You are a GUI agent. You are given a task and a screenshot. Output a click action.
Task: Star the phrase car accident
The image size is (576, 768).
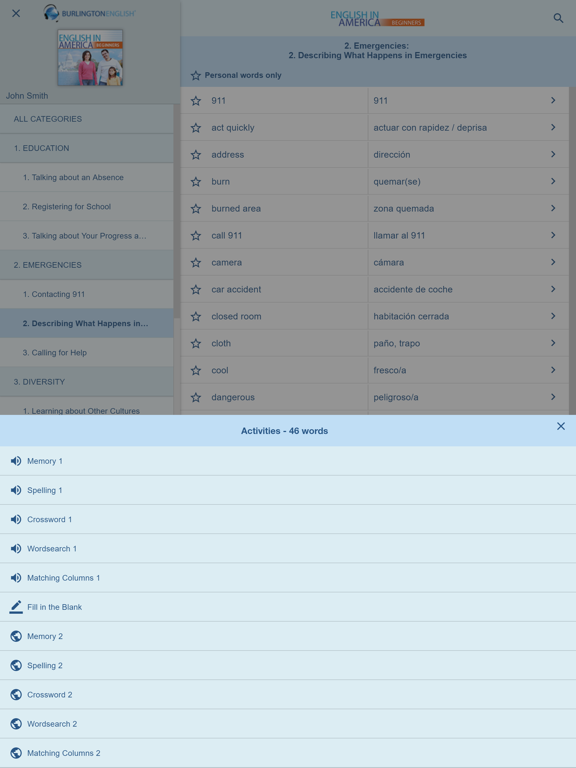pos(196,289)
